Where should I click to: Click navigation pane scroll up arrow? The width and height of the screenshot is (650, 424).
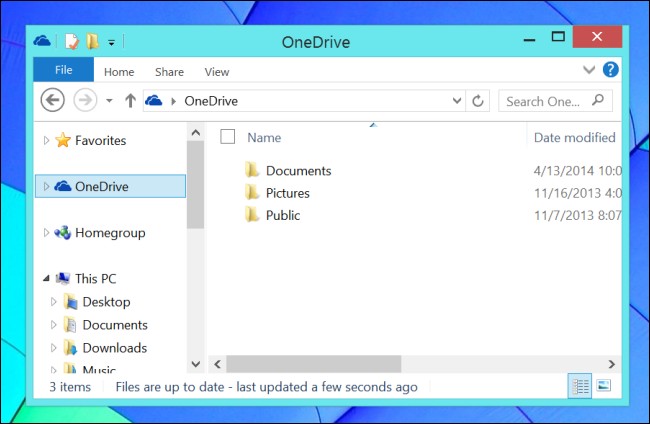196,133
